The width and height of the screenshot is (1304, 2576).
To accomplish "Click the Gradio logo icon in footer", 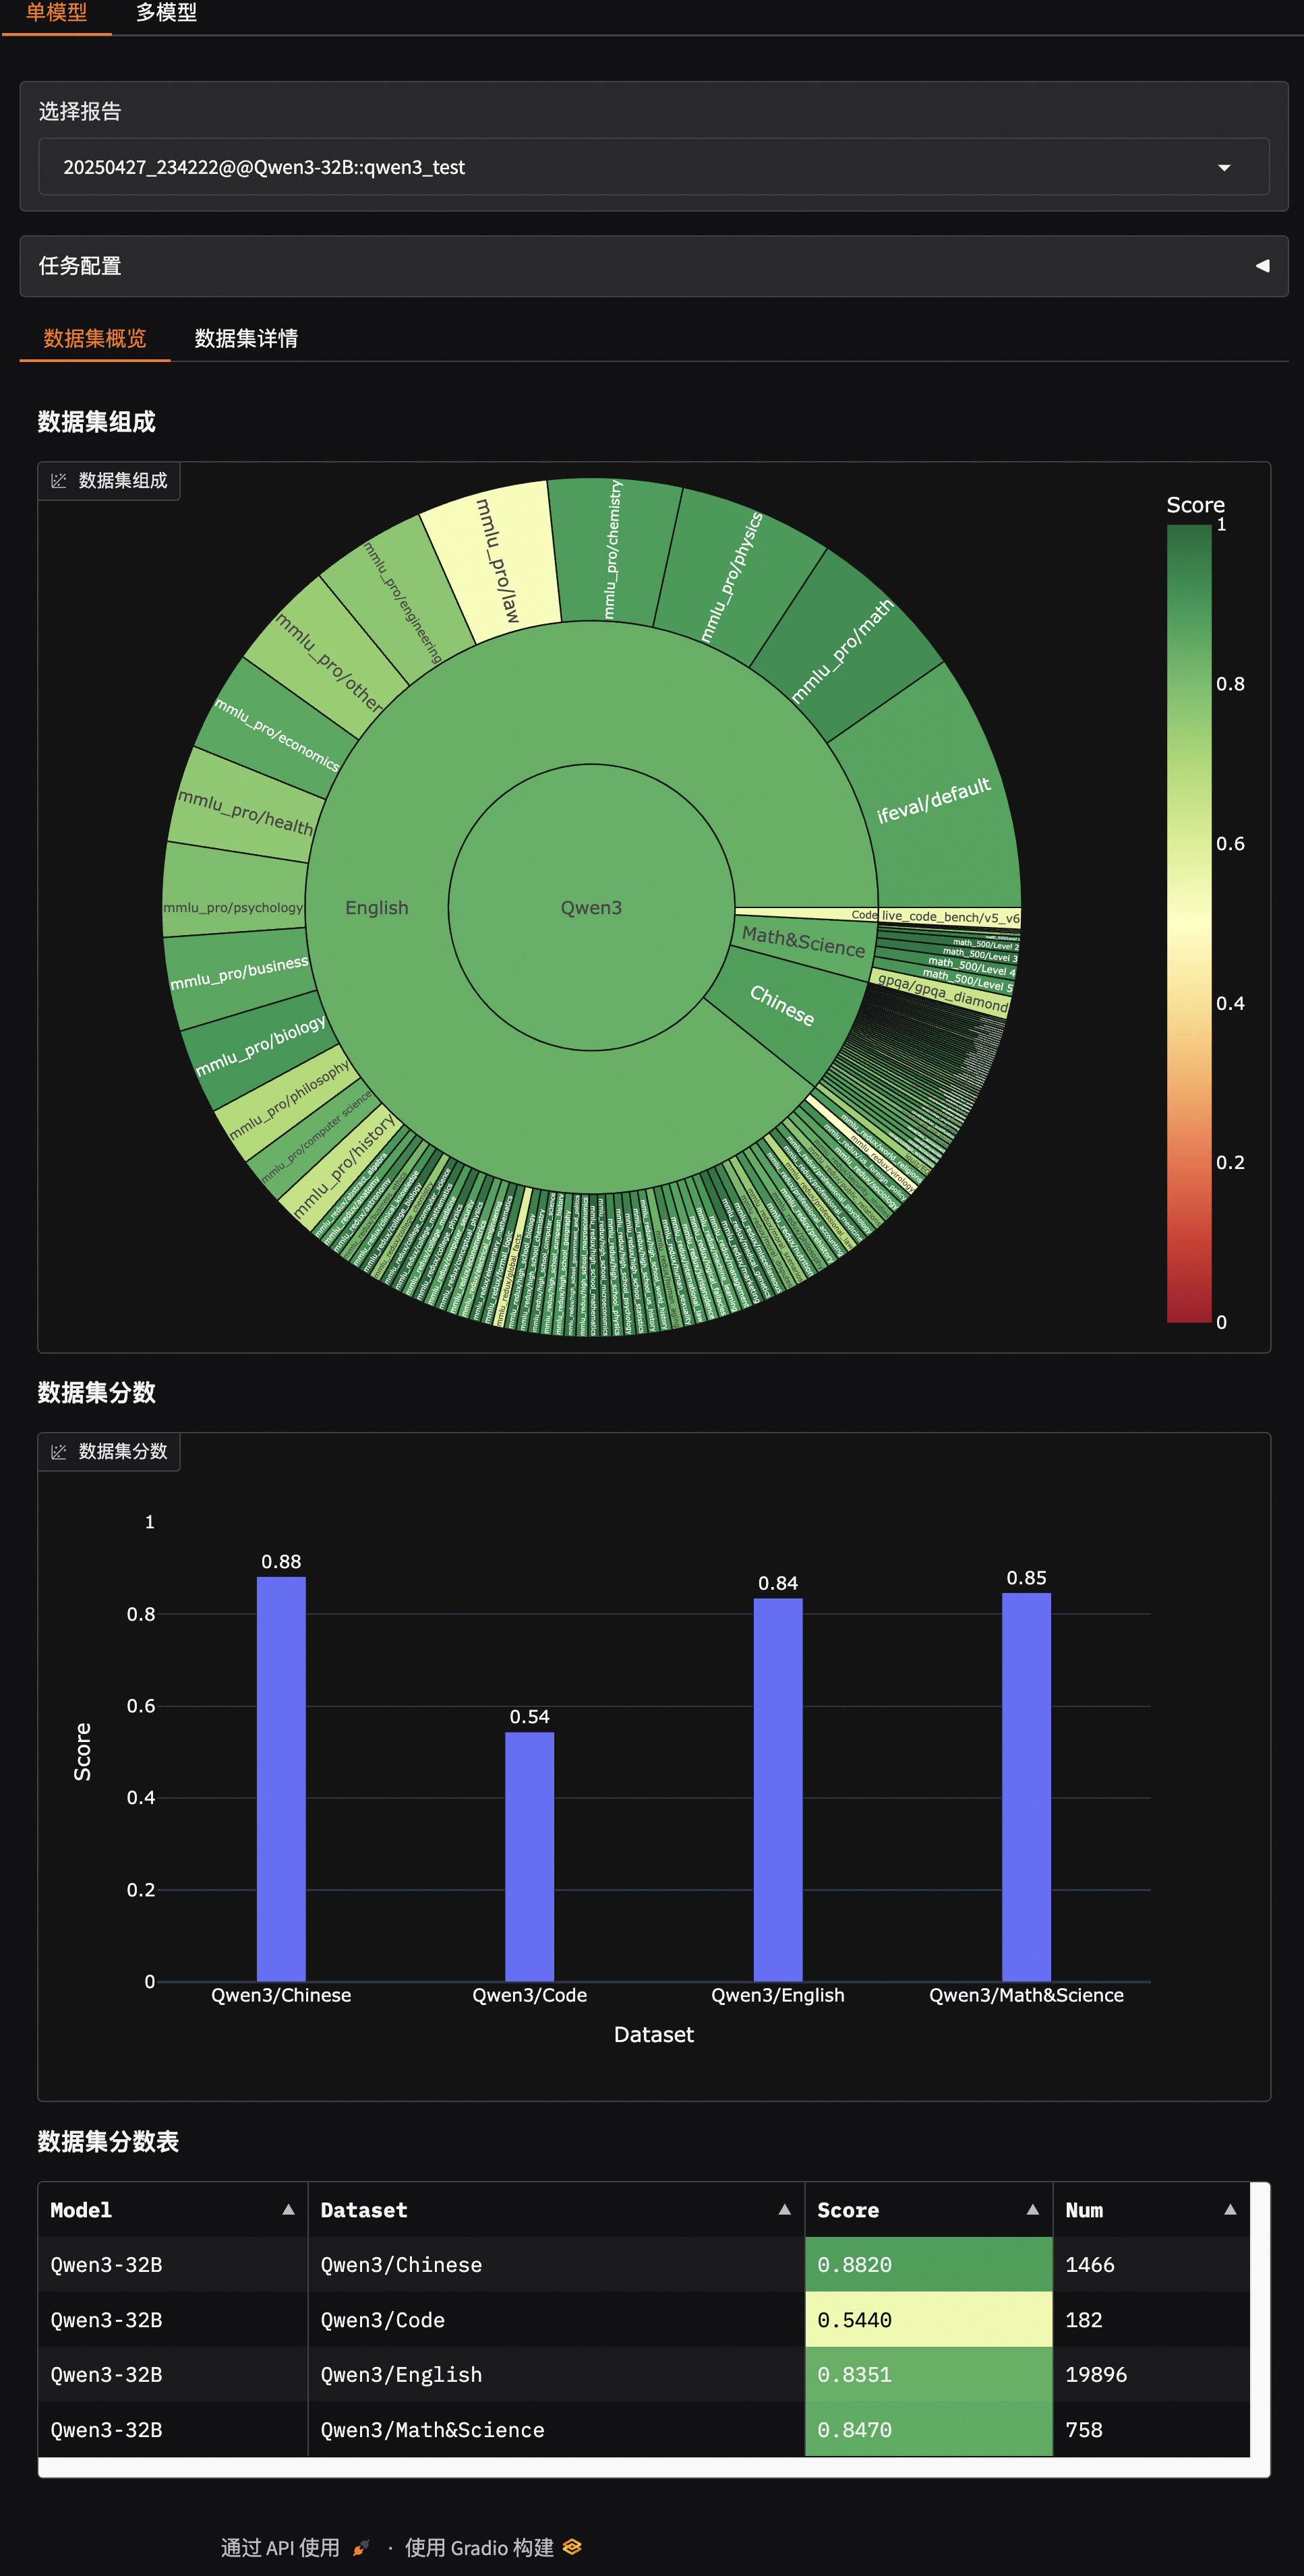I will (x=572, y=2546).
